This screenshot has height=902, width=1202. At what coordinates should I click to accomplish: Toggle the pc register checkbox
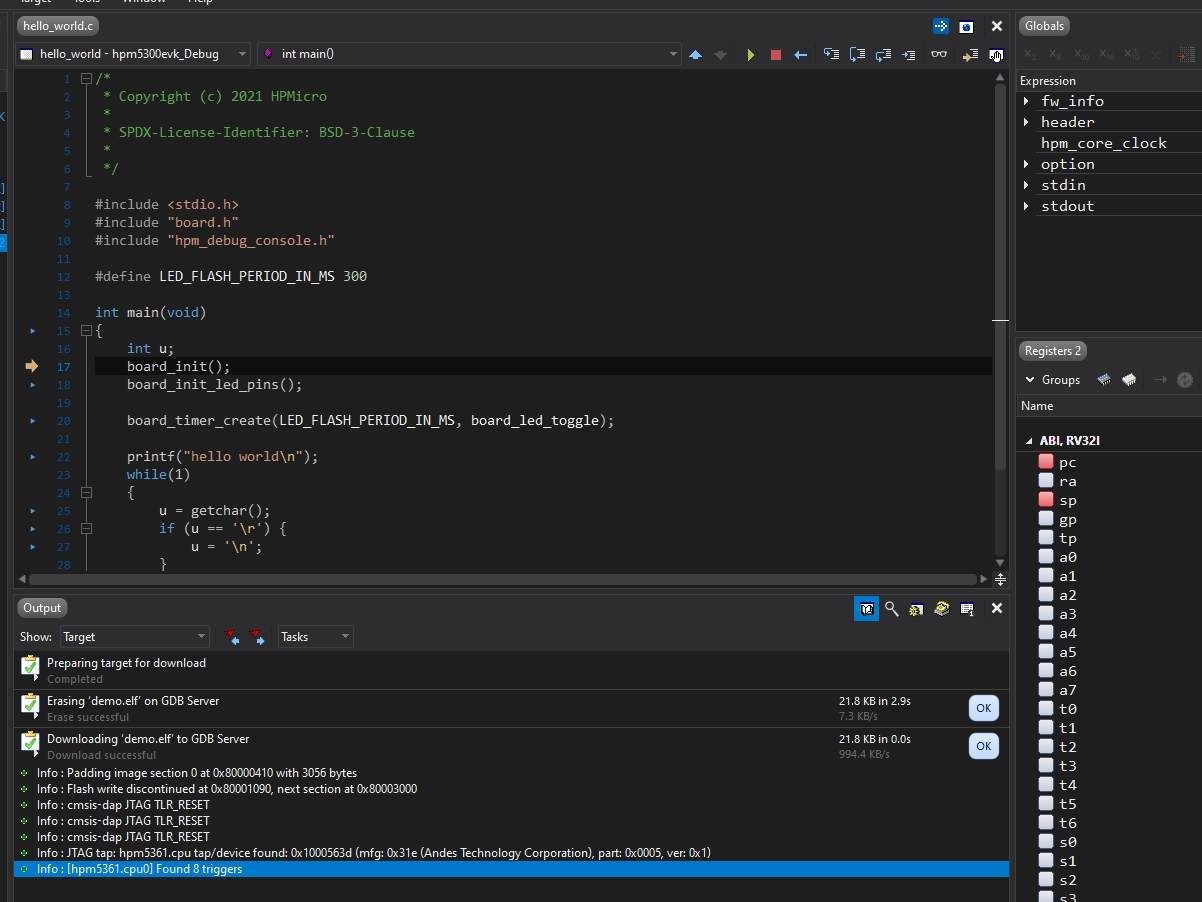tap(1046, 462)
